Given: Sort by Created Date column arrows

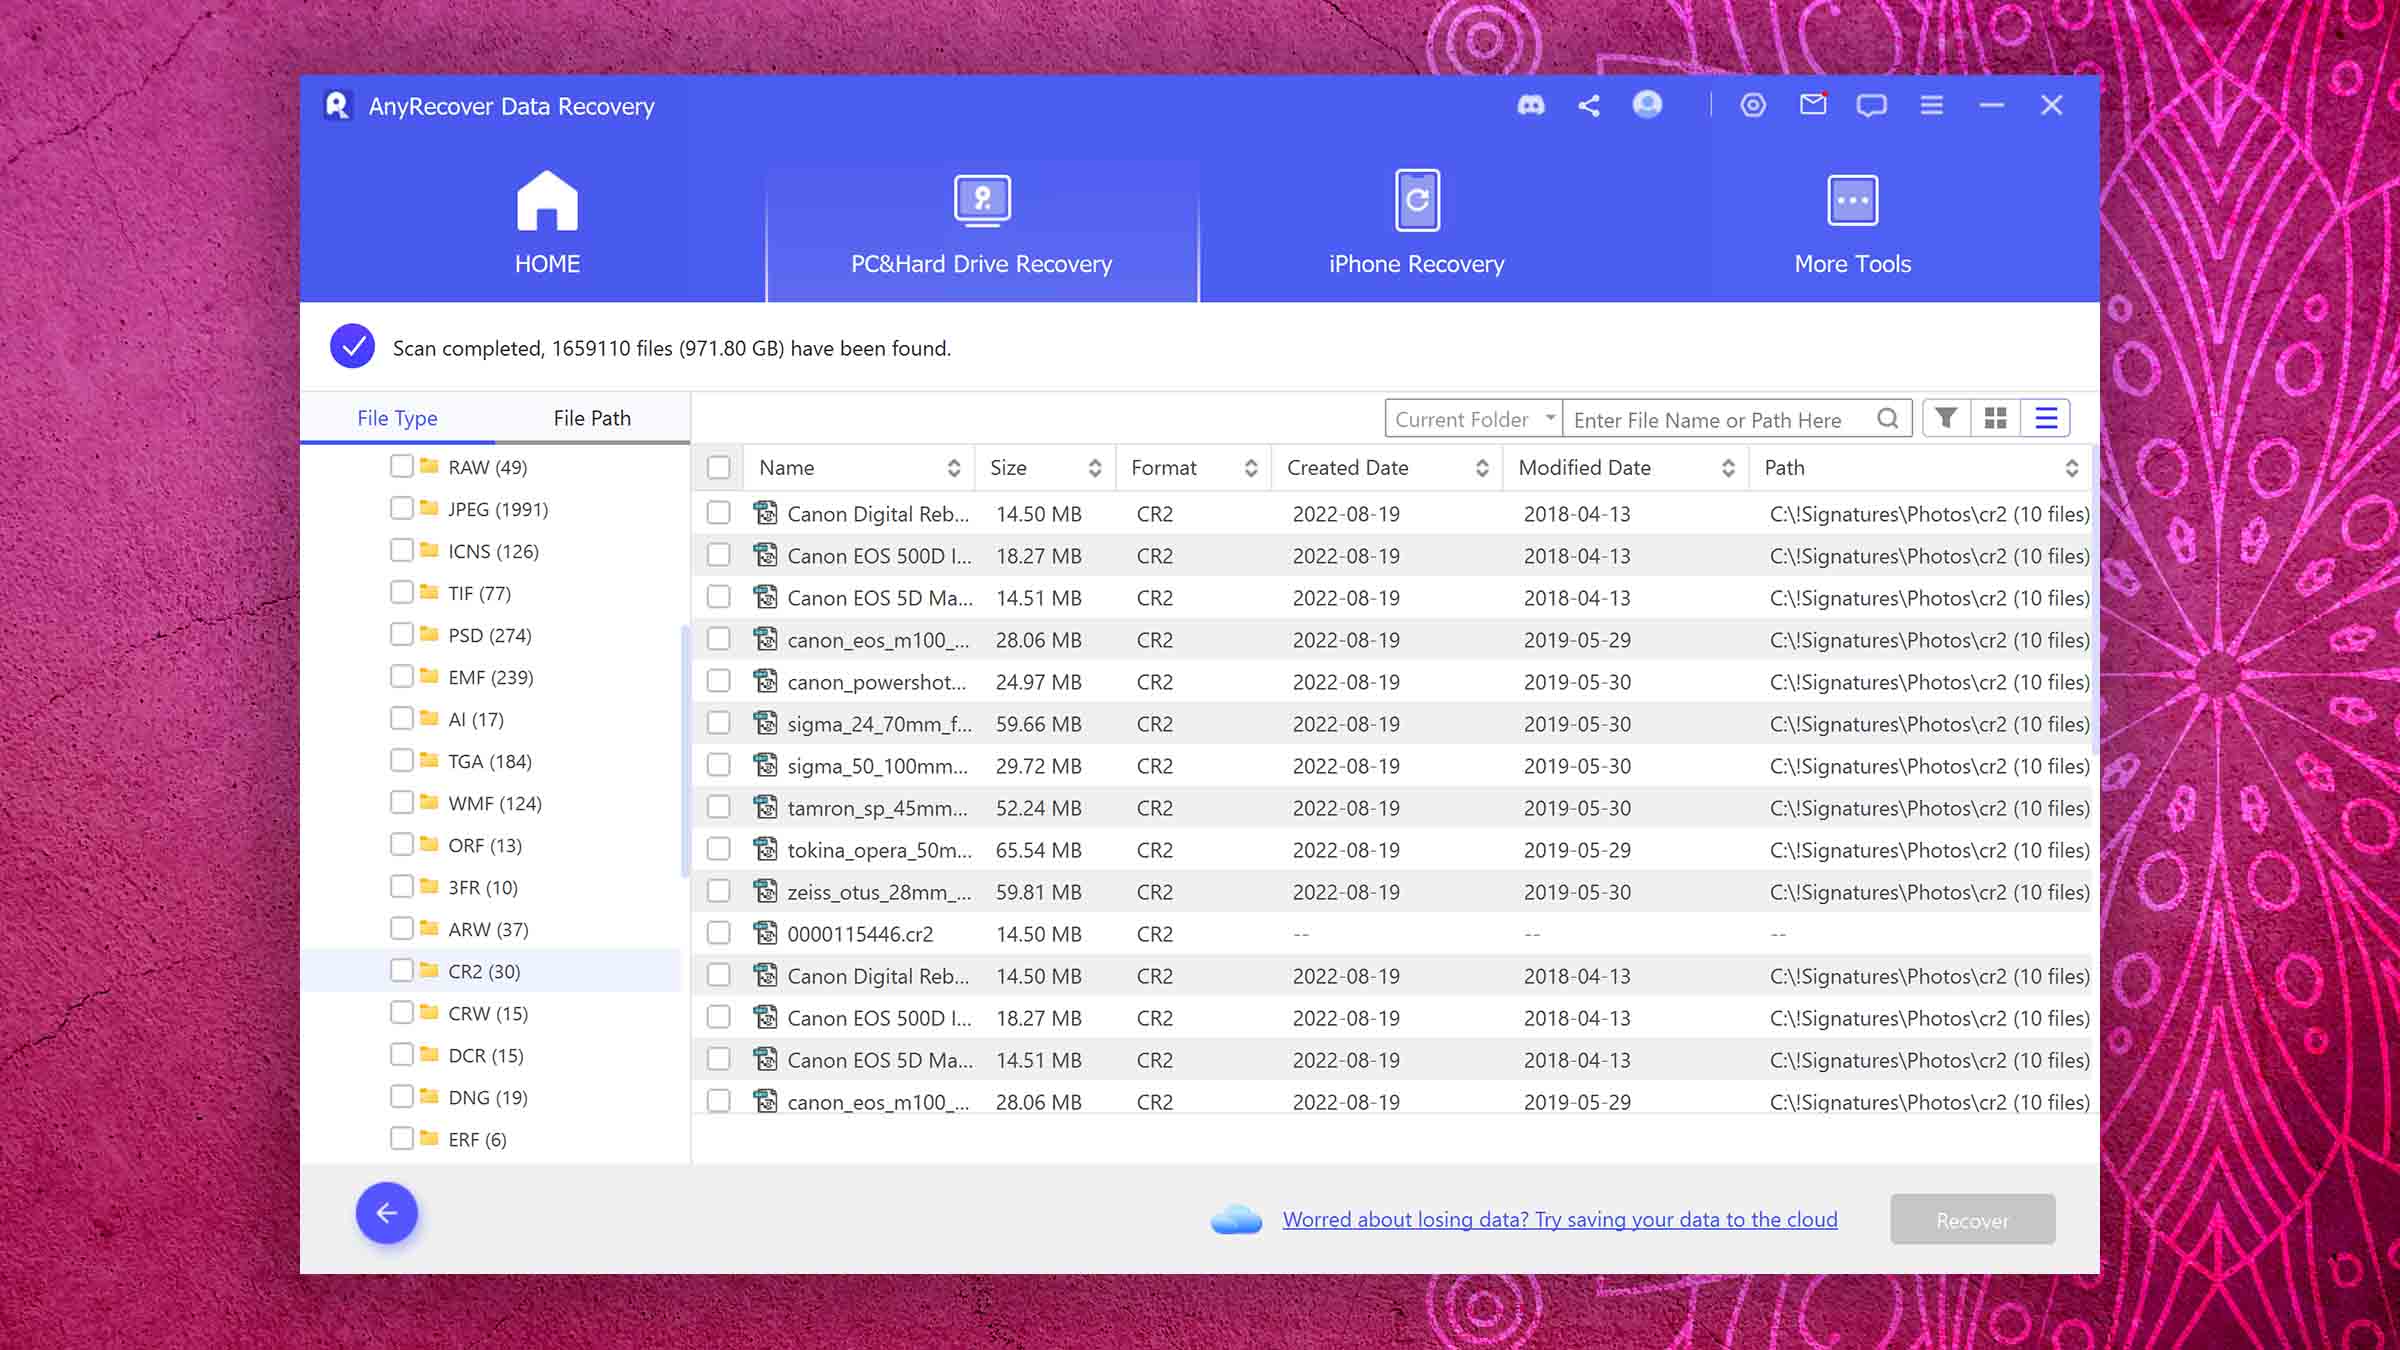Looking at the screenshot, I should [1482, 468].
